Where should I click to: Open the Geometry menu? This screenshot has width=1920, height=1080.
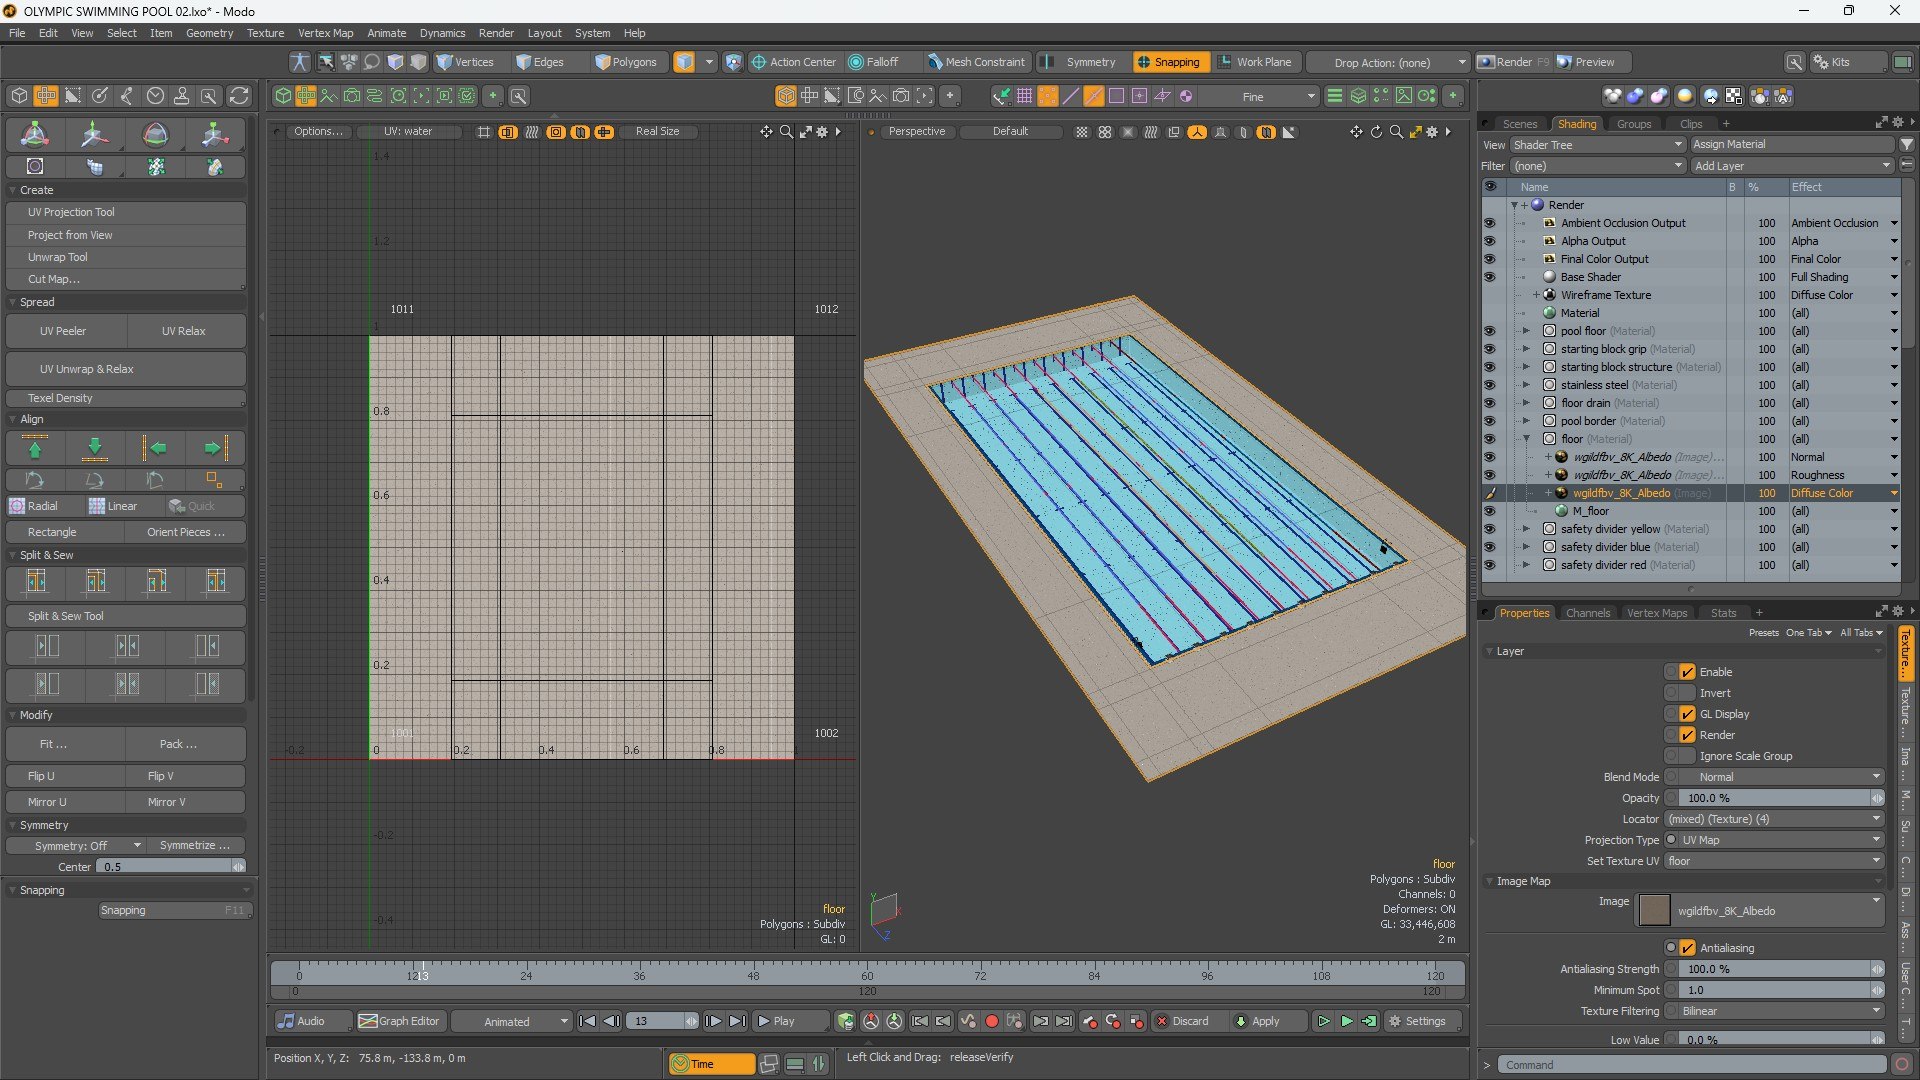click(209, 33)
